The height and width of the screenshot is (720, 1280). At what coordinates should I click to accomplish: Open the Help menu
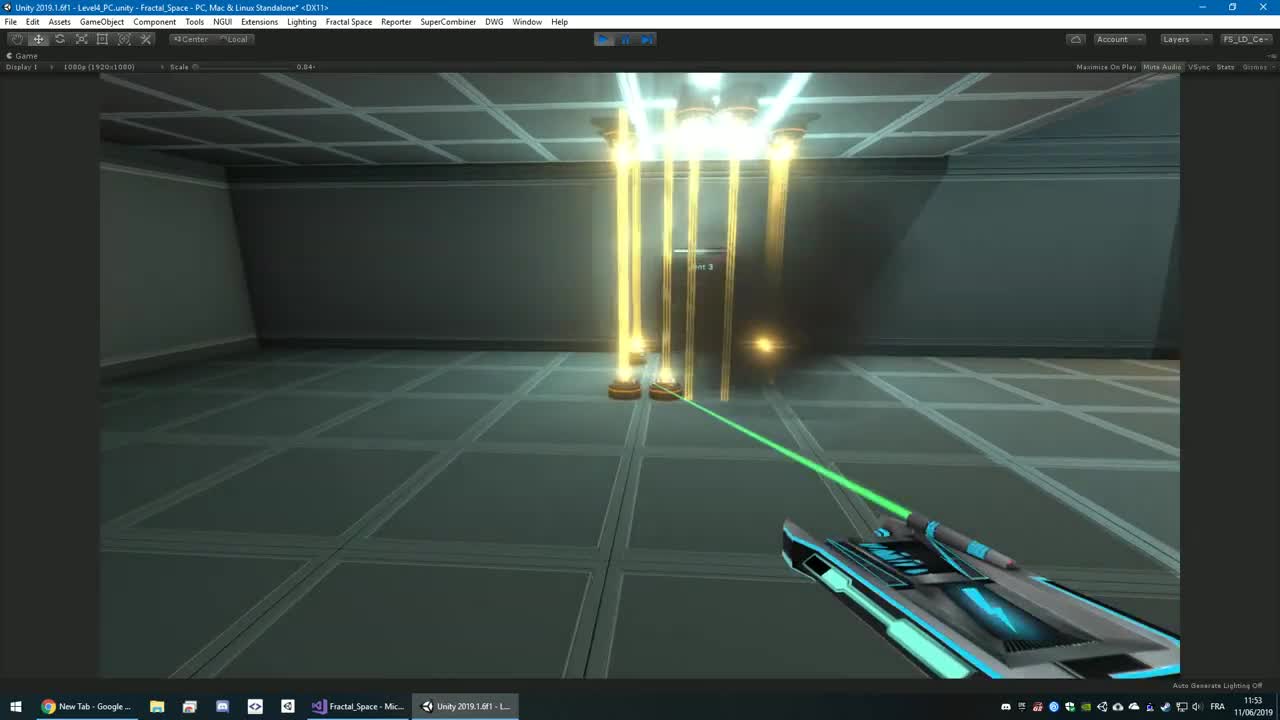pyautogui.click(x=559, y=22)
